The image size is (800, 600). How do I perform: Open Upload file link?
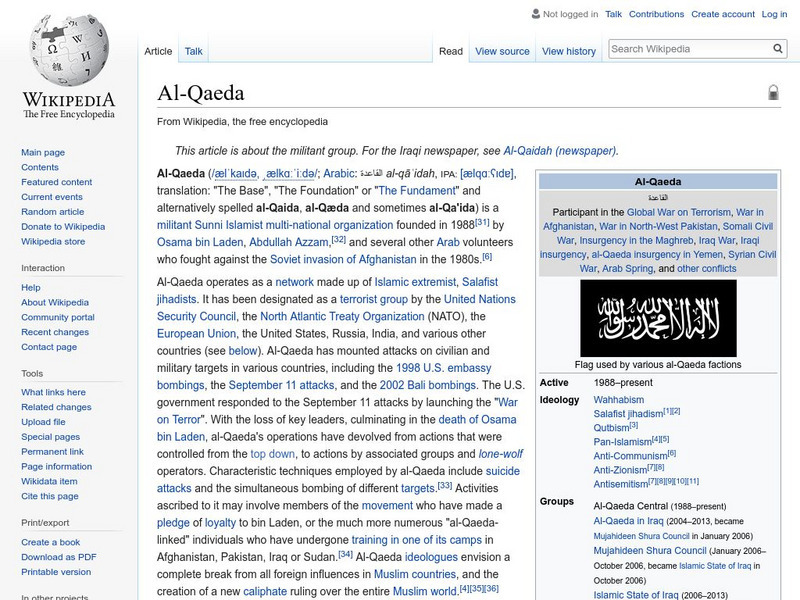(43, 421)
